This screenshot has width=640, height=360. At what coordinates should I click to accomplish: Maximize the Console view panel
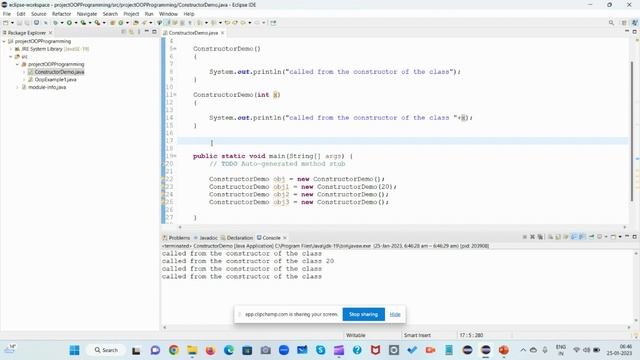point(634,237)
